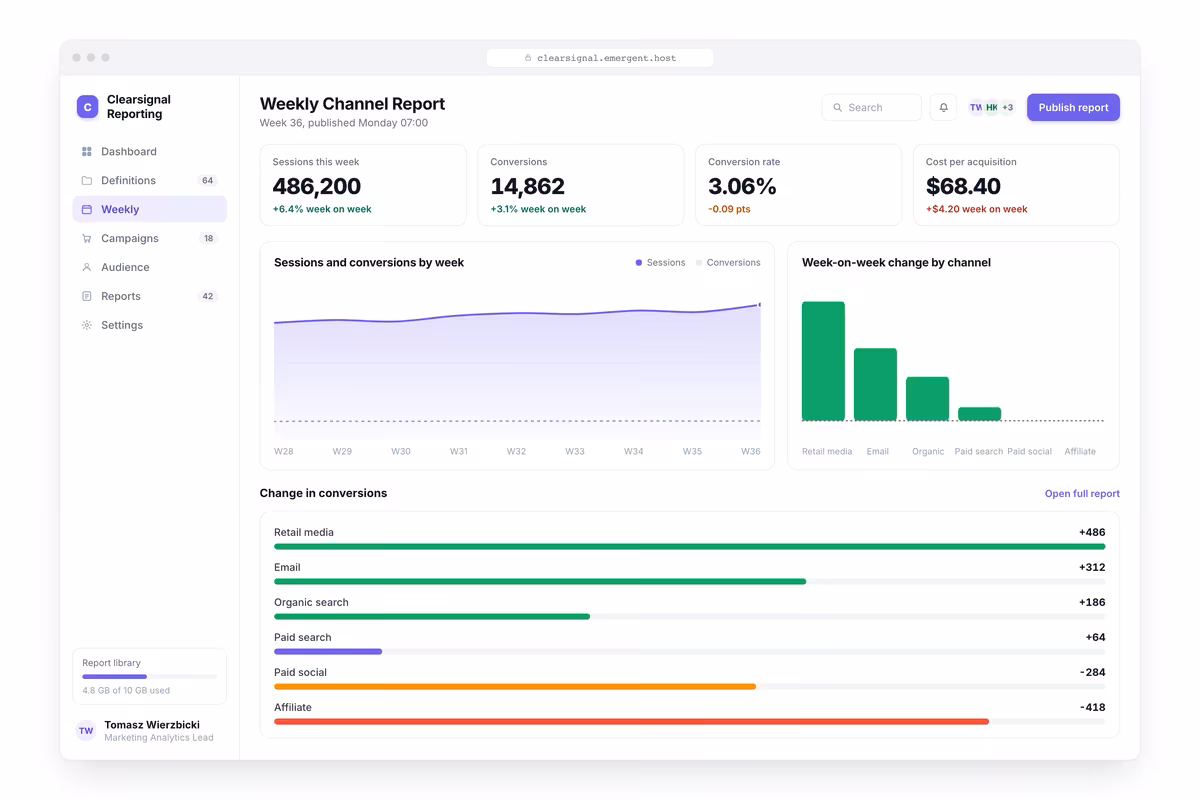Click the Email conversions bar
This screenshot has height=800, width=1200.
click(x=540, y=582)
